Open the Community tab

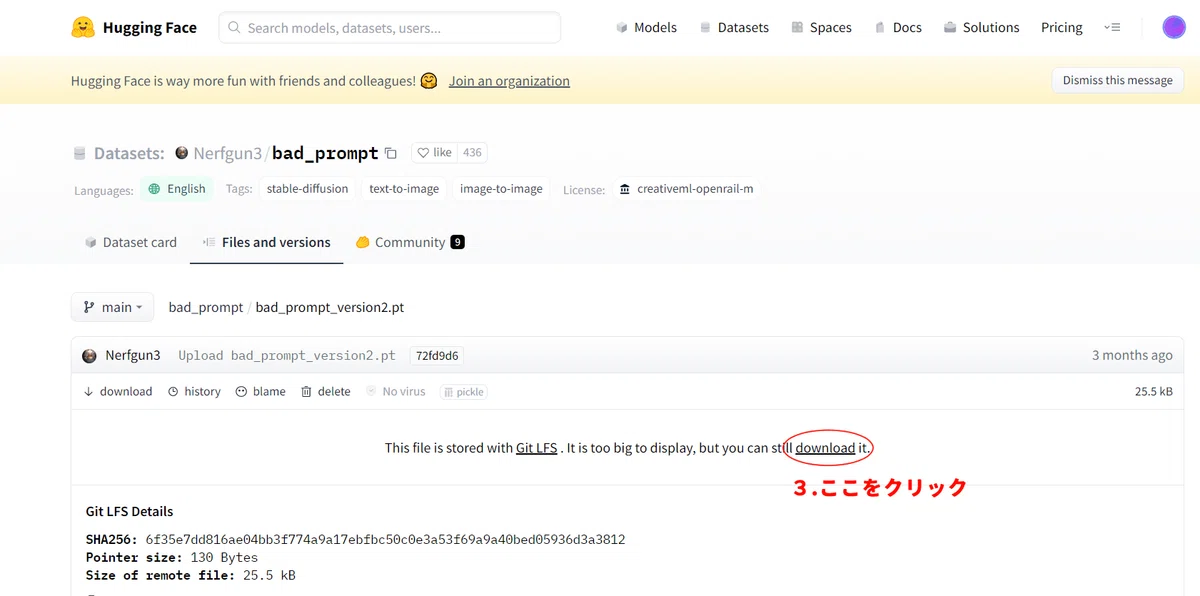(410, 242)
